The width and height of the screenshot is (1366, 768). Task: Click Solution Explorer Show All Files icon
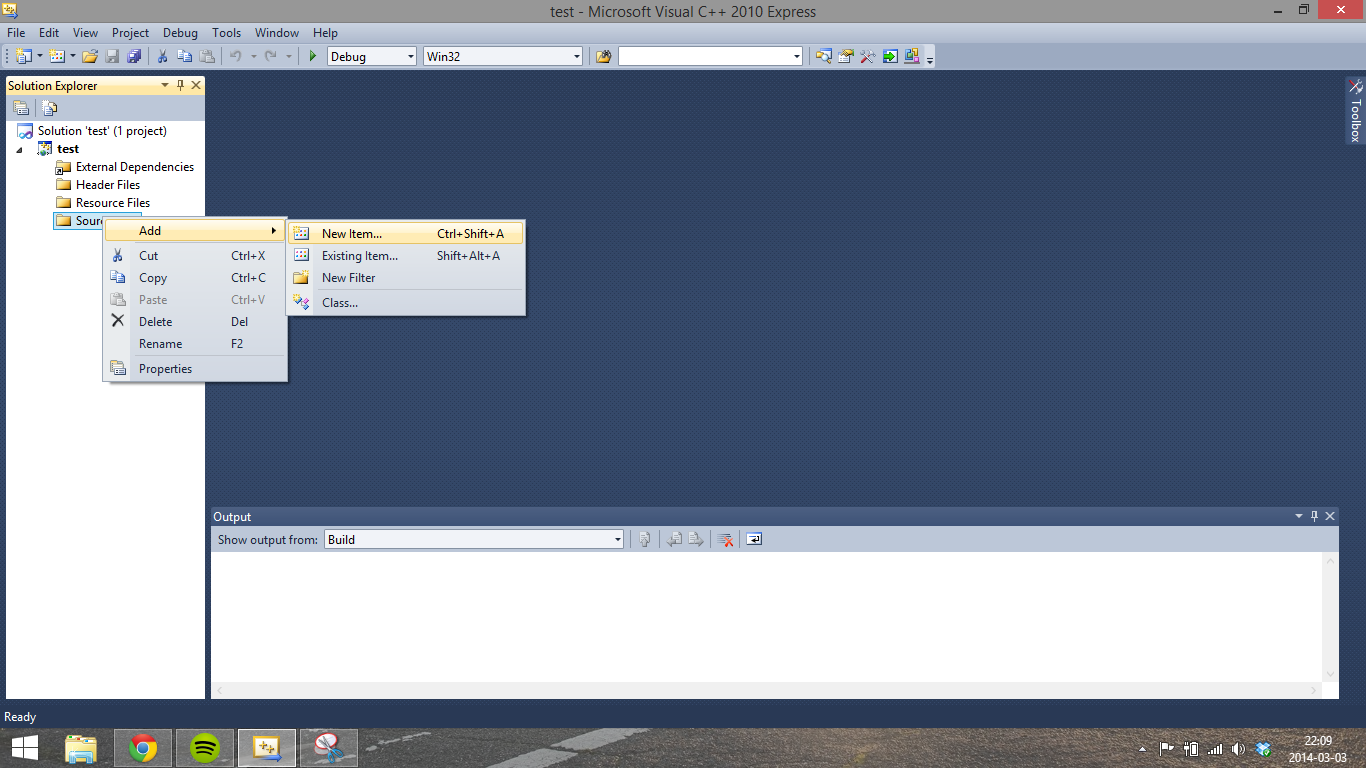50,108
